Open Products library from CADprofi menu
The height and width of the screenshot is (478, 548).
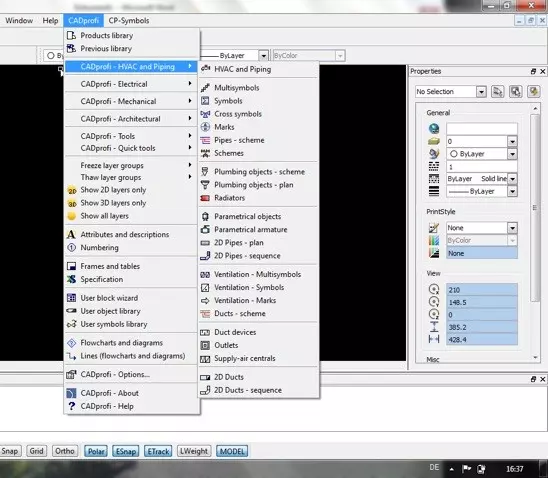click(107, 36)
